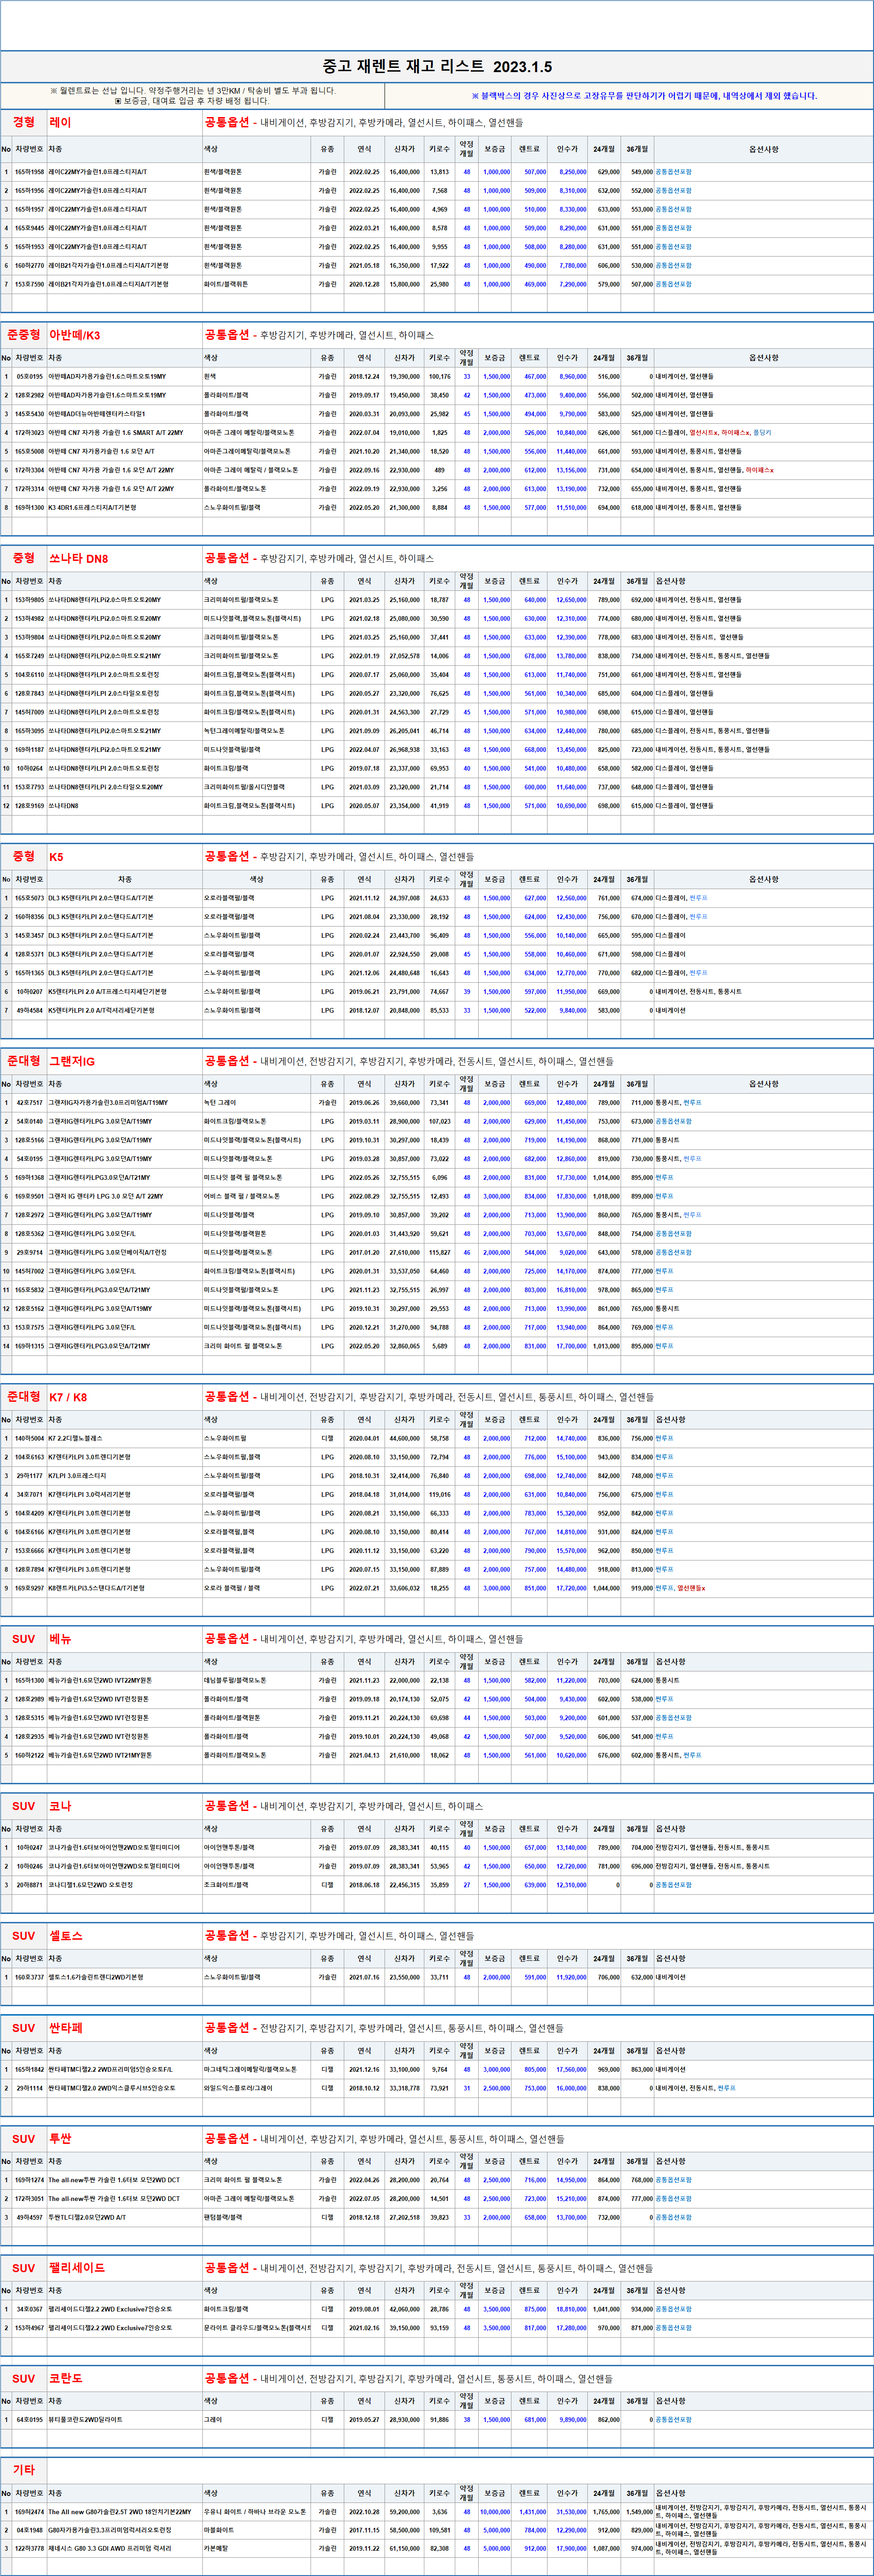Click 신차가 cell 59,200,000 in 기타 table
The image size is (874, 2576).
pos(404,2513)
